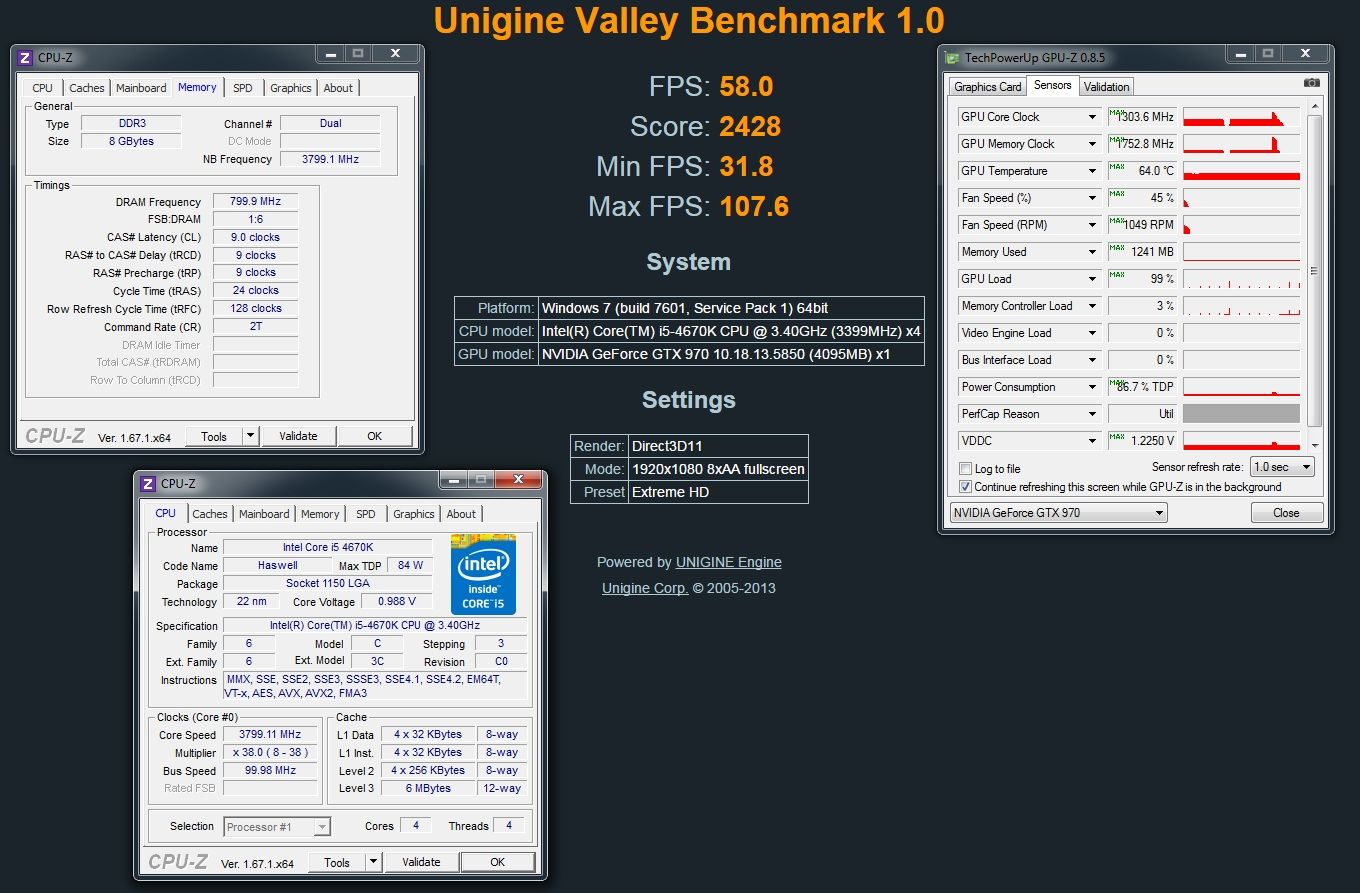Image resolution: width=1360 pixels, height=893 pixels.
Task: Open Fan Speed (%) sensor dropdown
Action: [1092, 198]
